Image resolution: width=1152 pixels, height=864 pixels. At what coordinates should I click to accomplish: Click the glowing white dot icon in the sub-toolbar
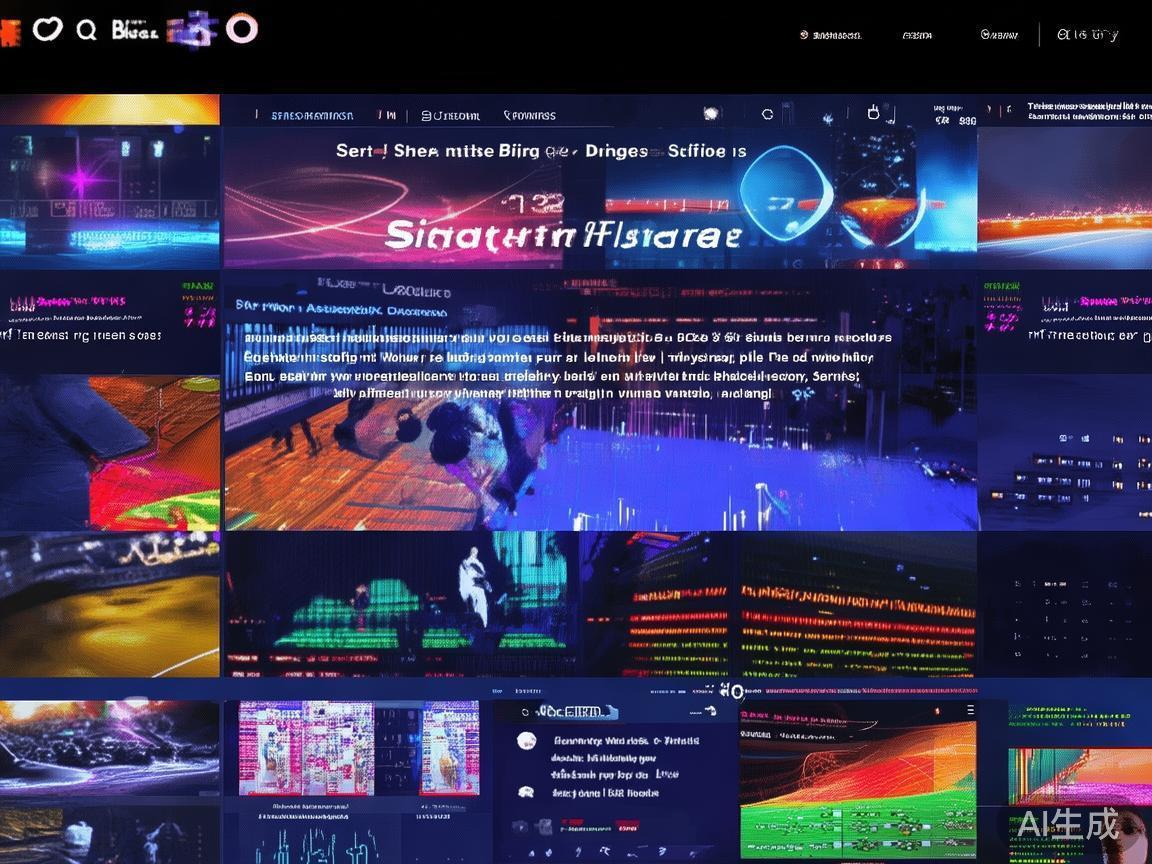[x=711, y=113]
